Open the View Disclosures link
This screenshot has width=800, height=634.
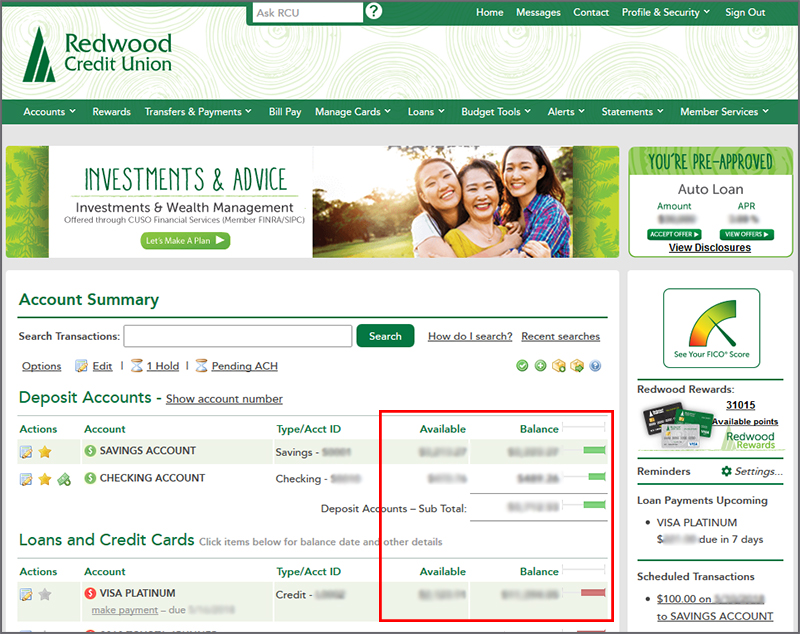click(710, 248)
